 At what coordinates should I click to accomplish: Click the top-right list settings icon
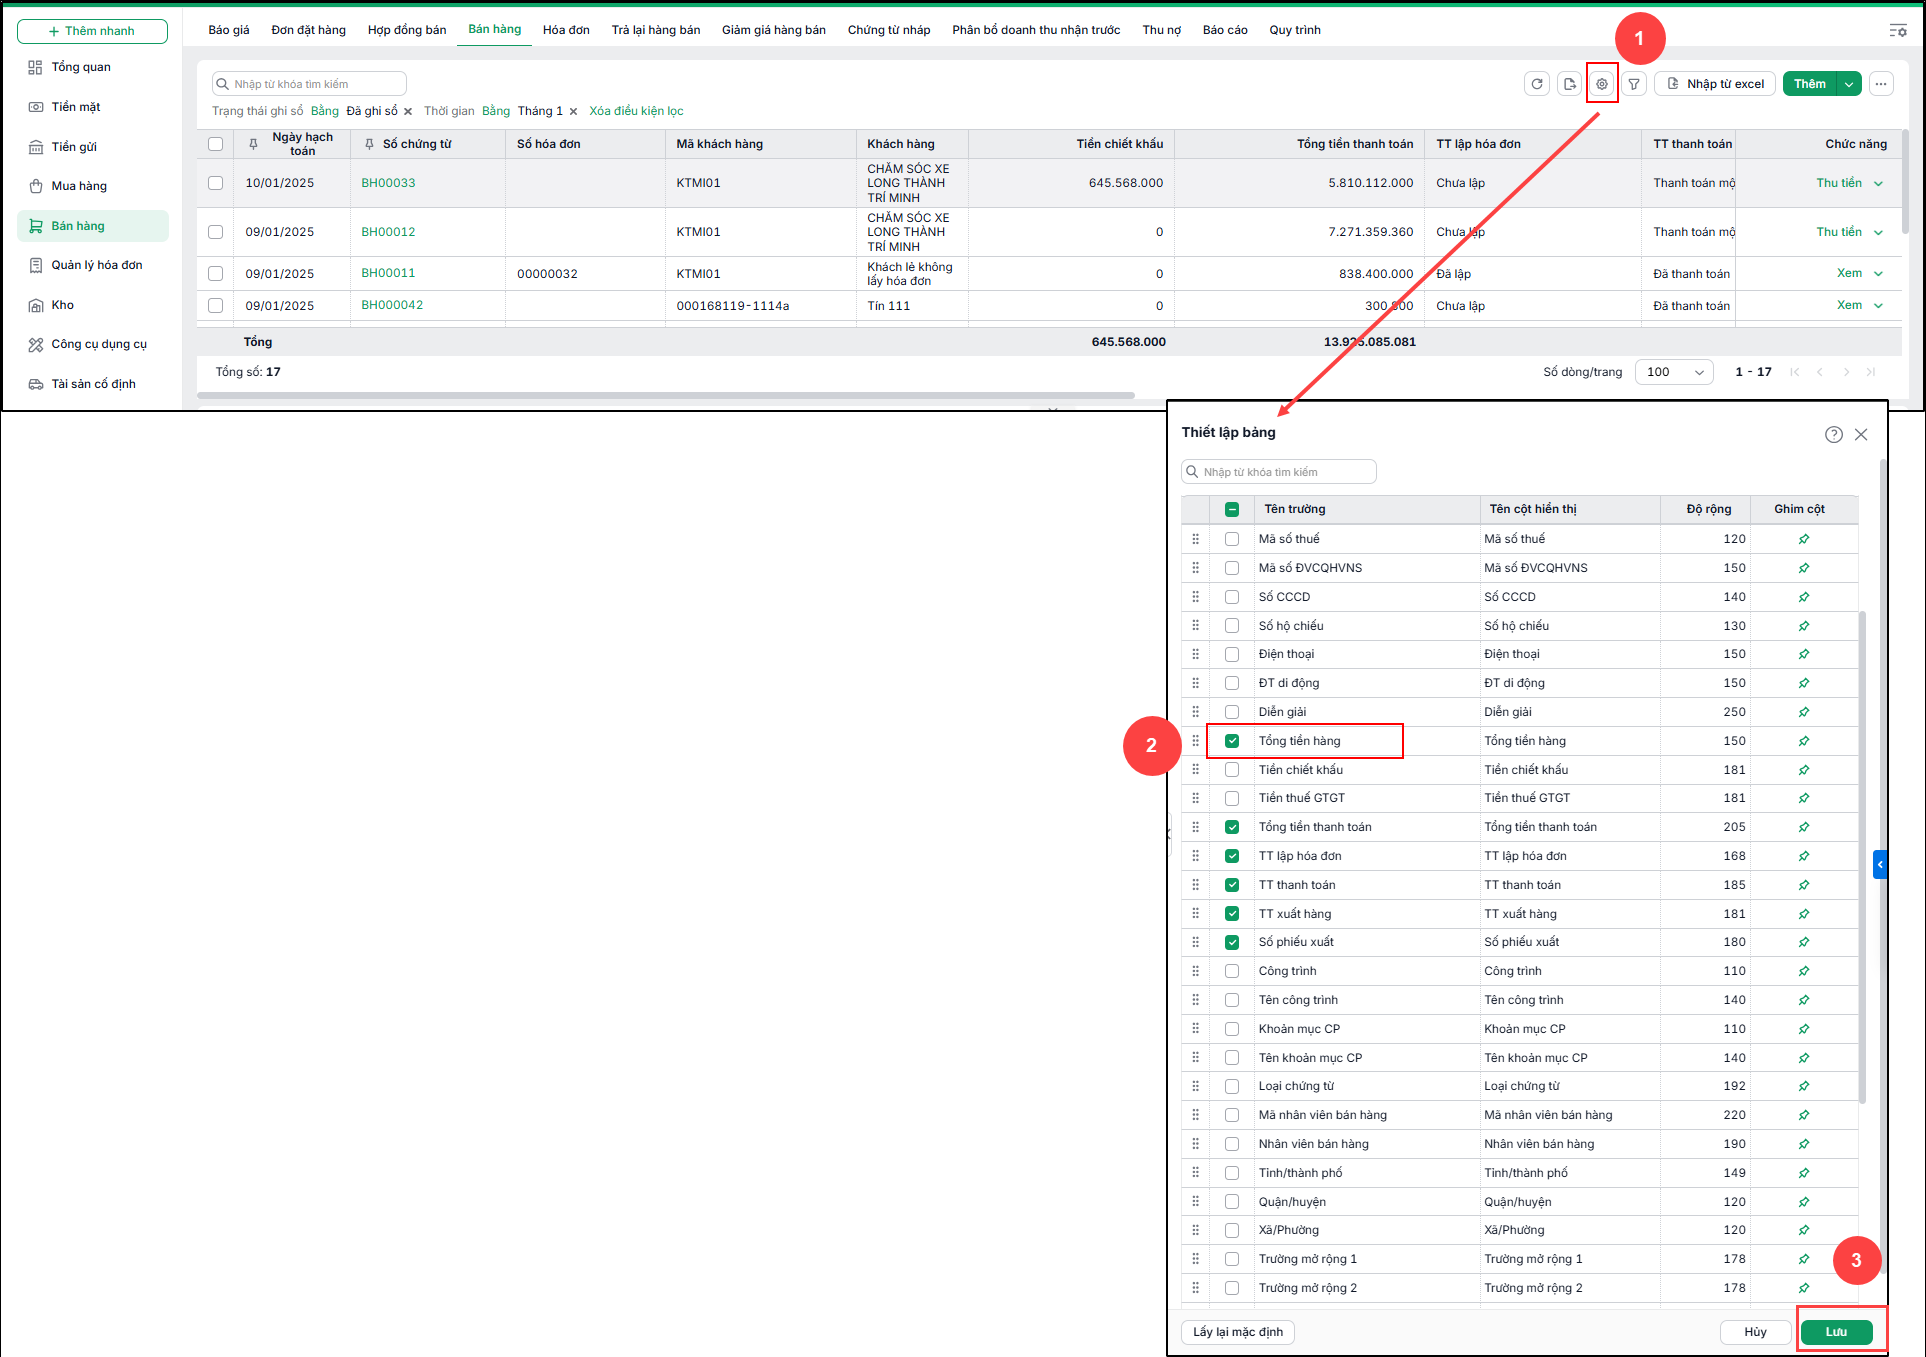[1897, 31]
